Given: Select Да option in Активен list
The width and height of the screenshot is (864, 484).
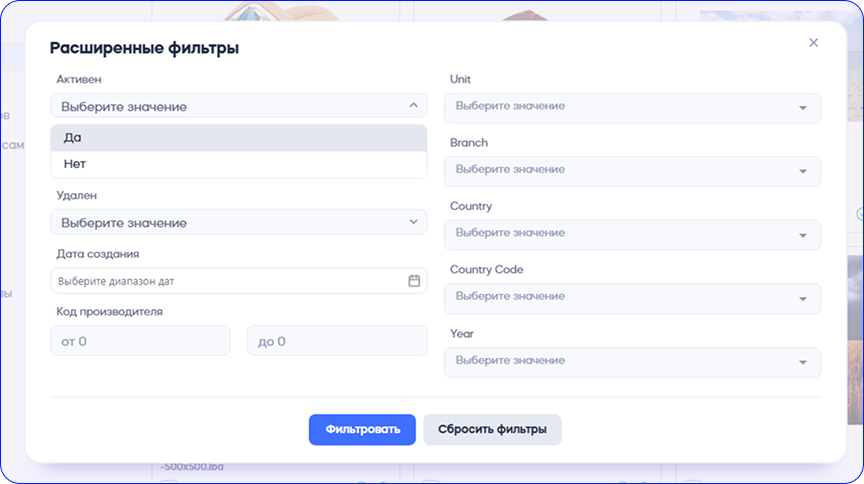Looking at the screenshot, I should 238,138.
